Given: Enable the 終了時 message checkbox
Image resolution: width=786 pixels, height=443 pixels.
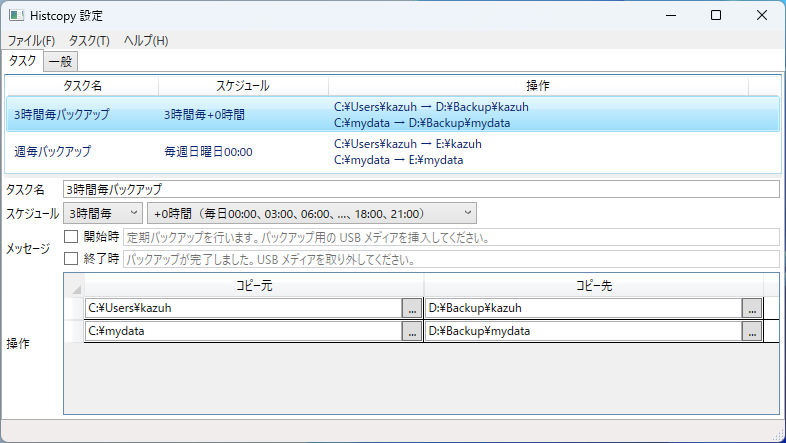Looking at the screenshot, I should [71, 259].
